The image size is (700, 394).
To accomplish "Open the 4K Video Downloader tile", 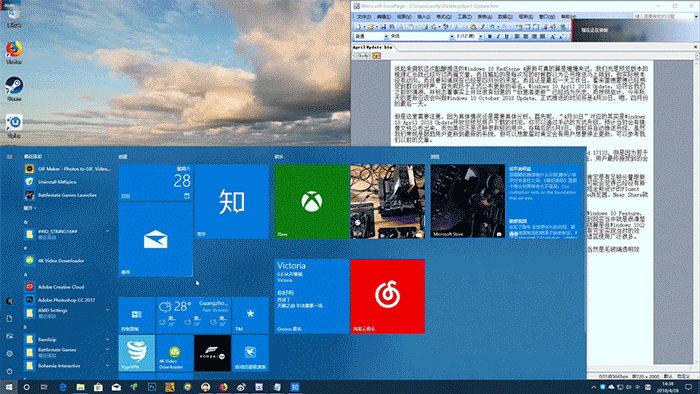I will coord(175,353).
